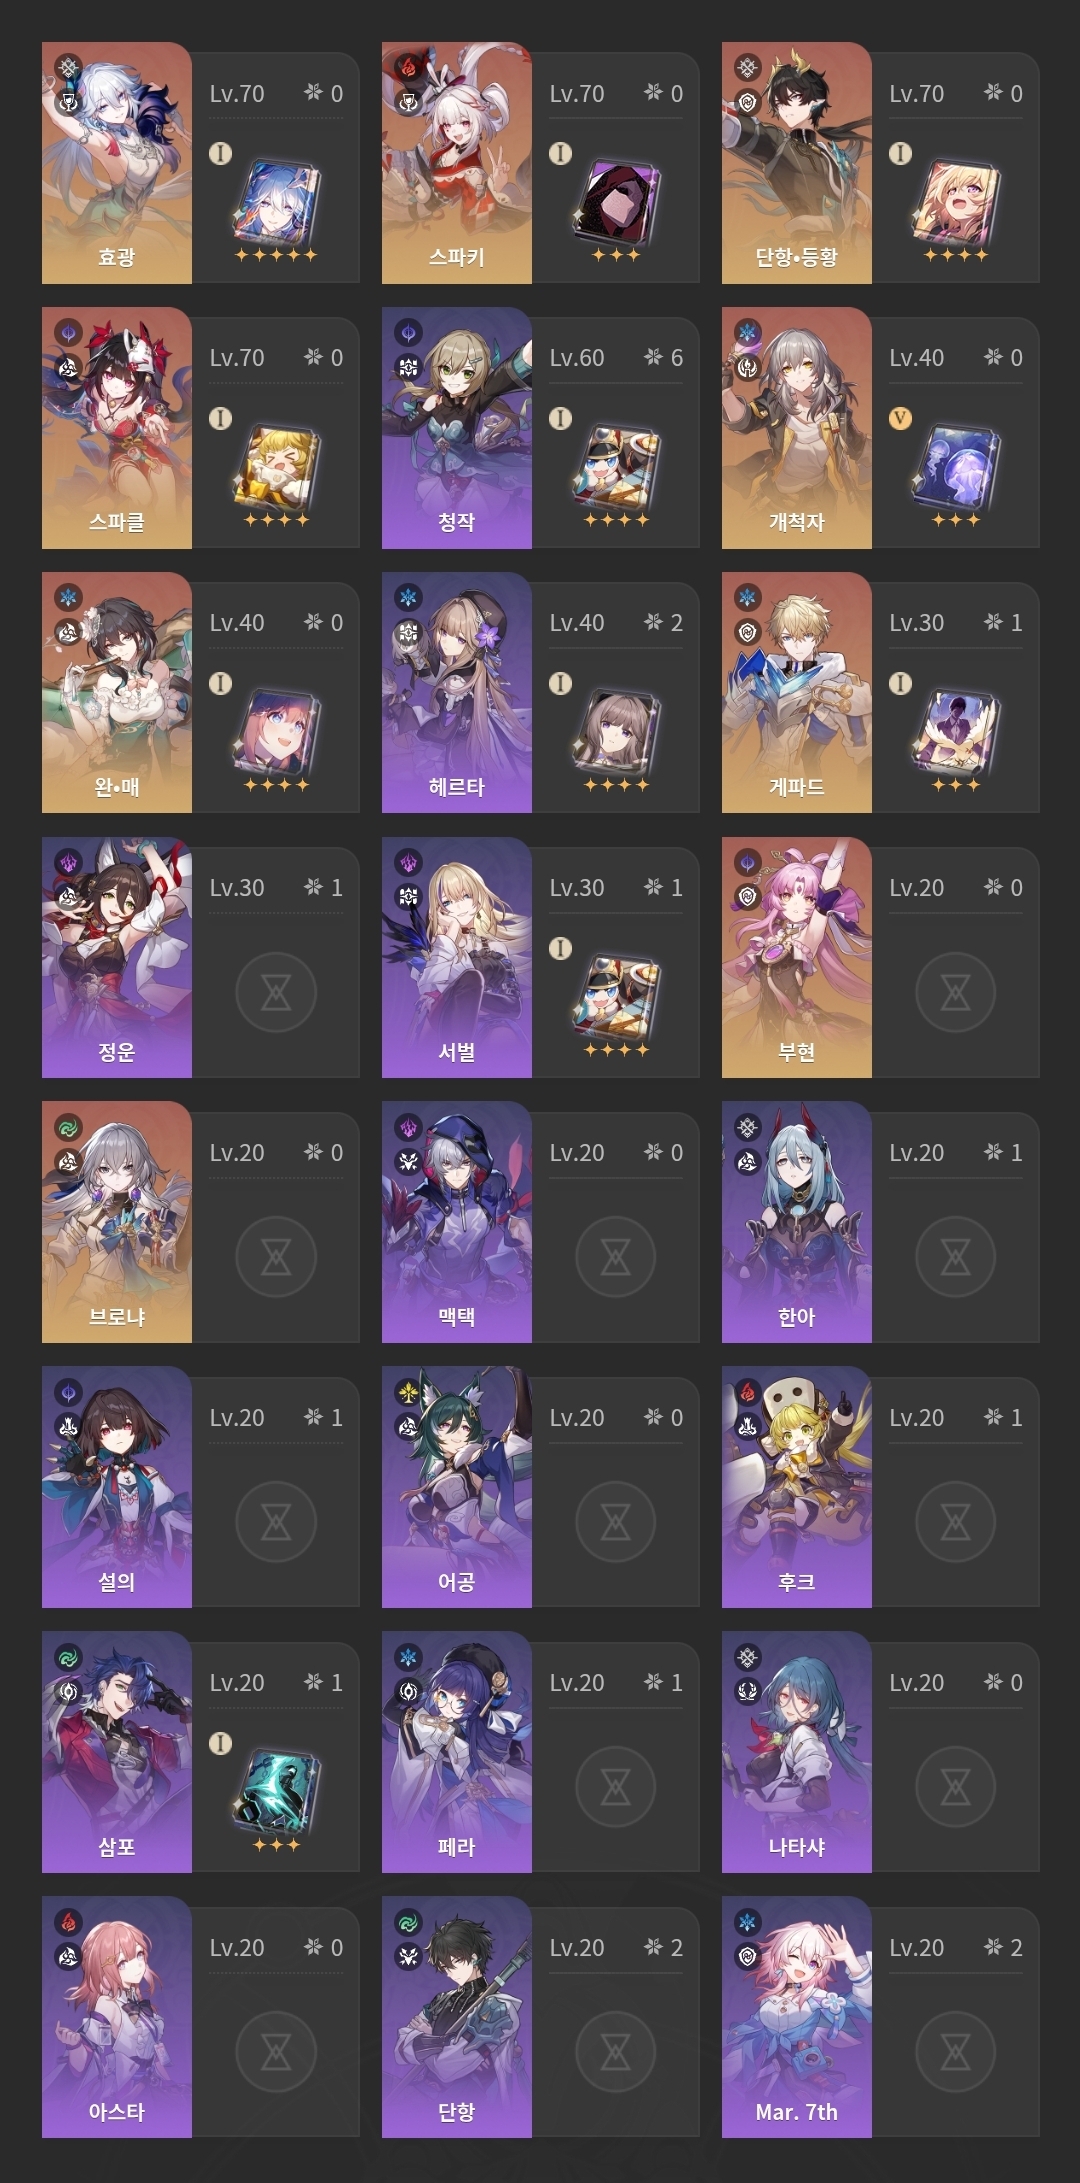Click 청작's eidolon count 6 indicator

click(664, 358)
